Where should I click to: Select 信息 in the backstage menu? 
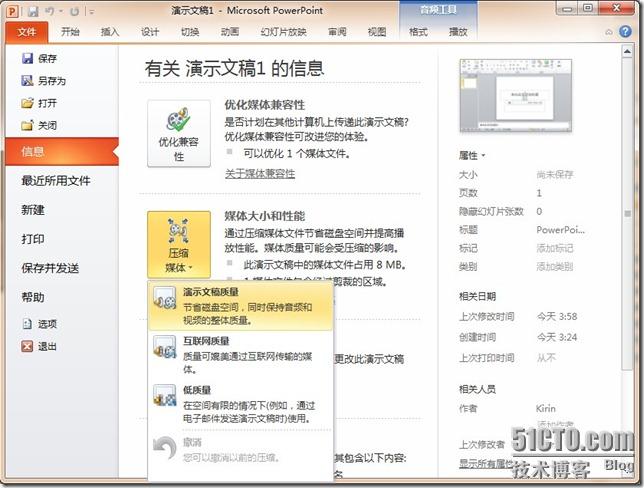pos(62,152)
